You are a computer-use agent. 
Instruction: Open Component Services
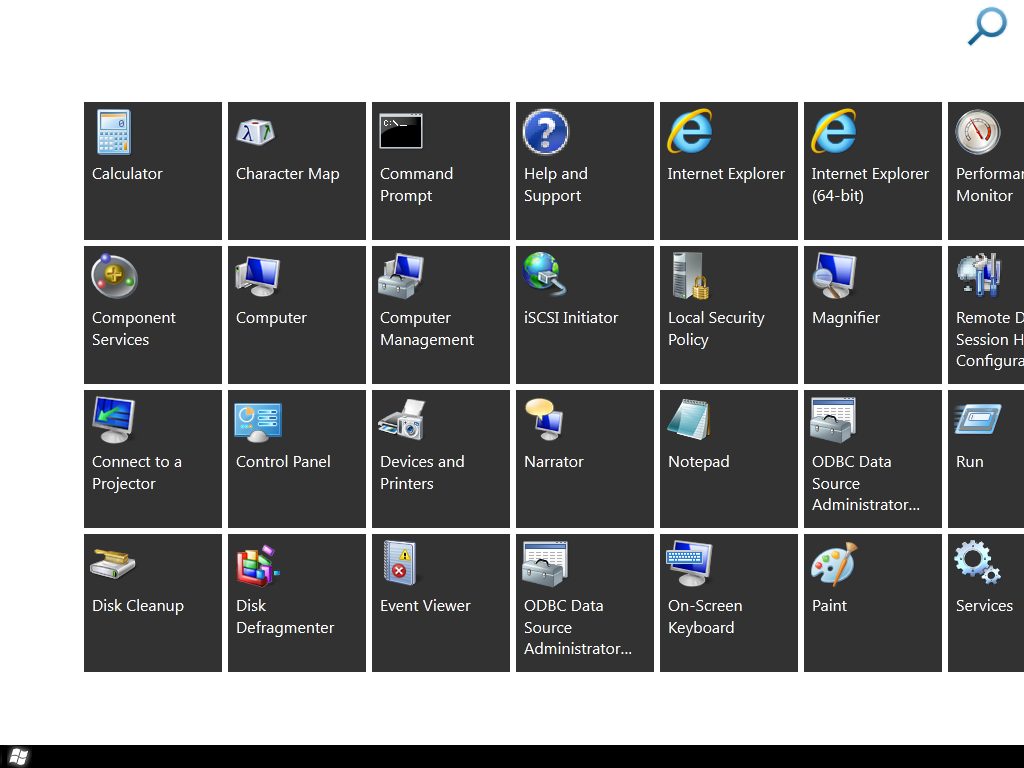coord(153,315)
